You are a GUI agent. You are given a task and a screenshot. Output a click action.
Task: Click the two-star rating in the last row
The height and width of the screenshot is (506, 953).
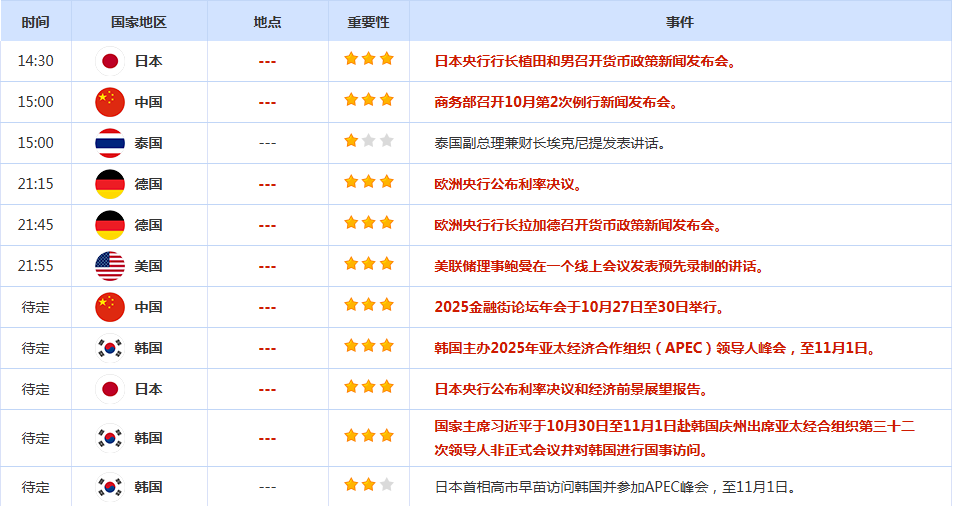point(368,485)
